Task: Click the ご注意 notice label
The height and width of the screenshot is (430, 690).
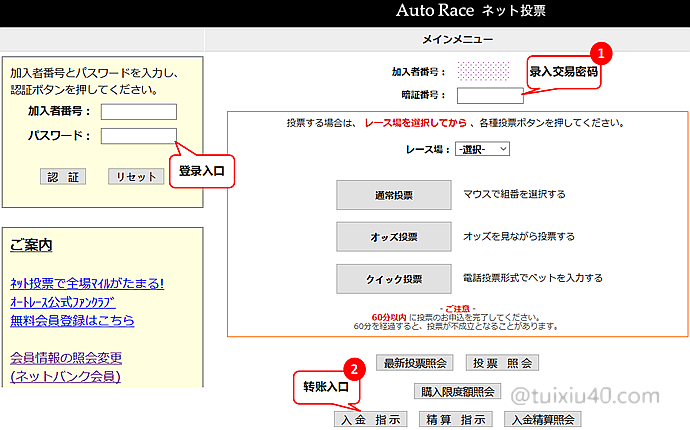Action: tap(458, 309)
